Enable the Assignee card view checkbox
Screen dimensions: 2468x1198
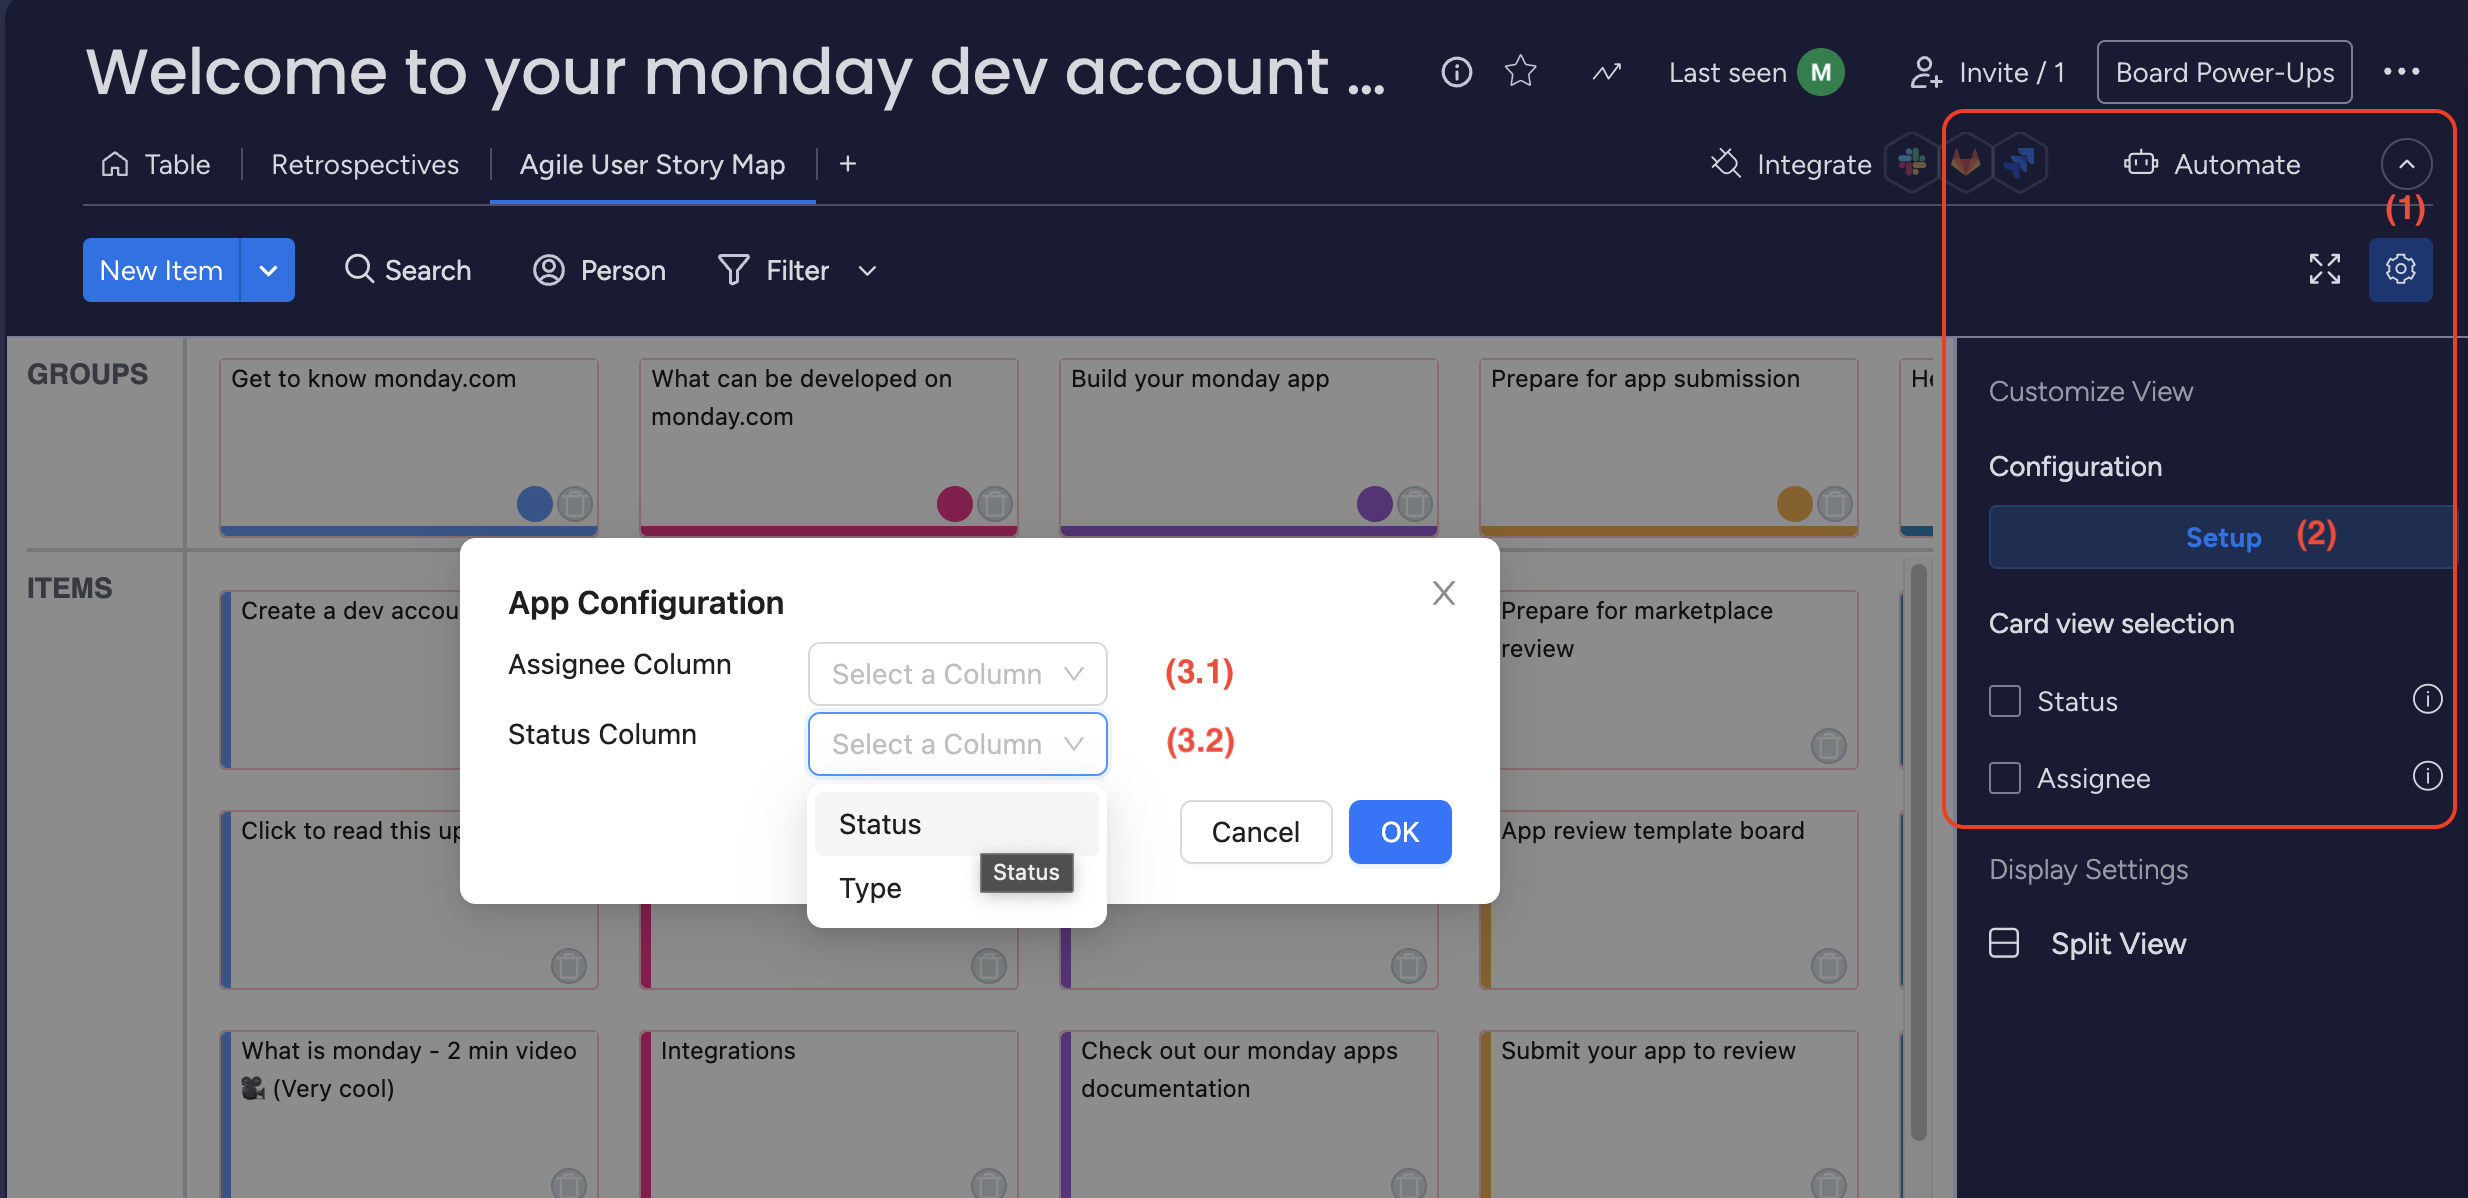pyautogui.click(x=2005, y=778)
